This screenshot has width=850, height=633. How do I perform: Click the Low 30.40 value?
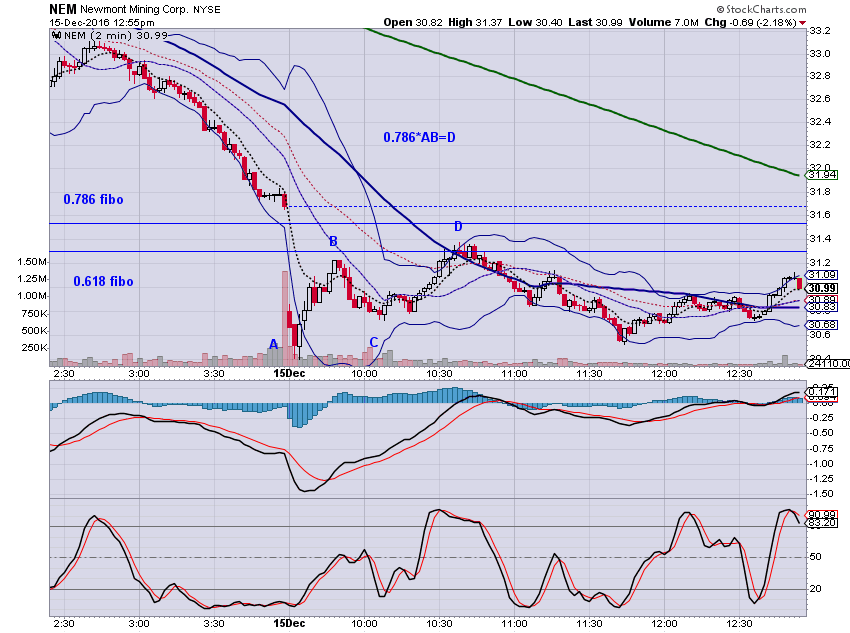pos(535,23)
